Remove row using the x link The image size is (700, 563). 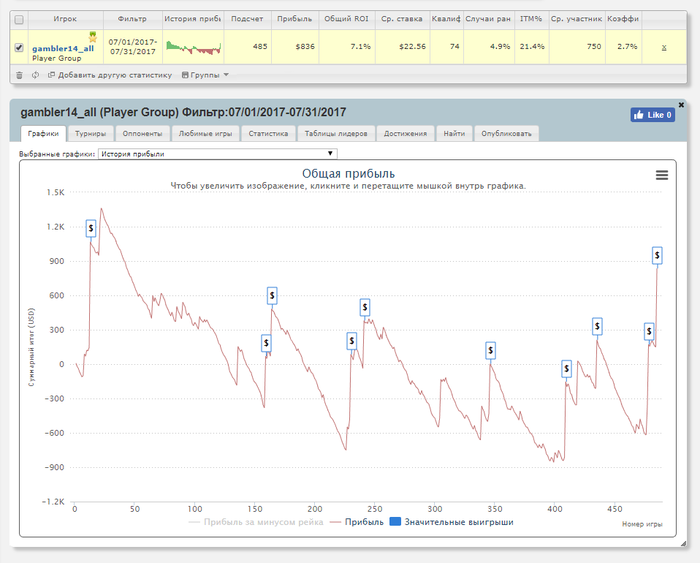[664, 47]
